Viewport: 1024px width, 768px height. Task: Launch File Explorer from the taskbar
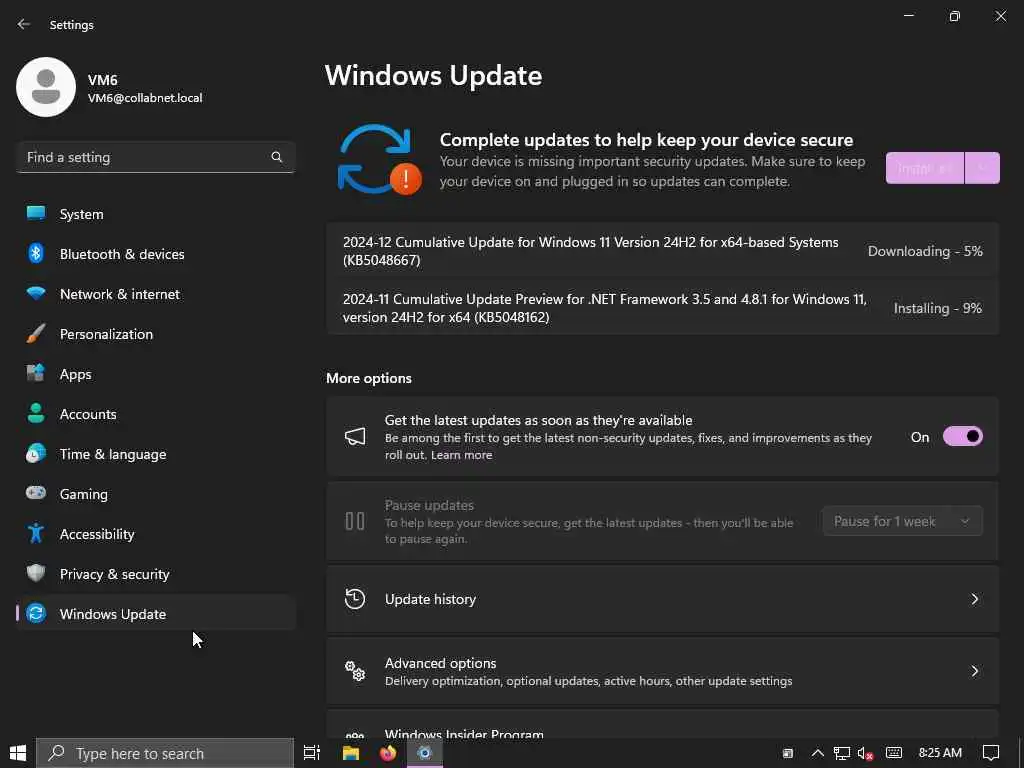coord(351,753)
